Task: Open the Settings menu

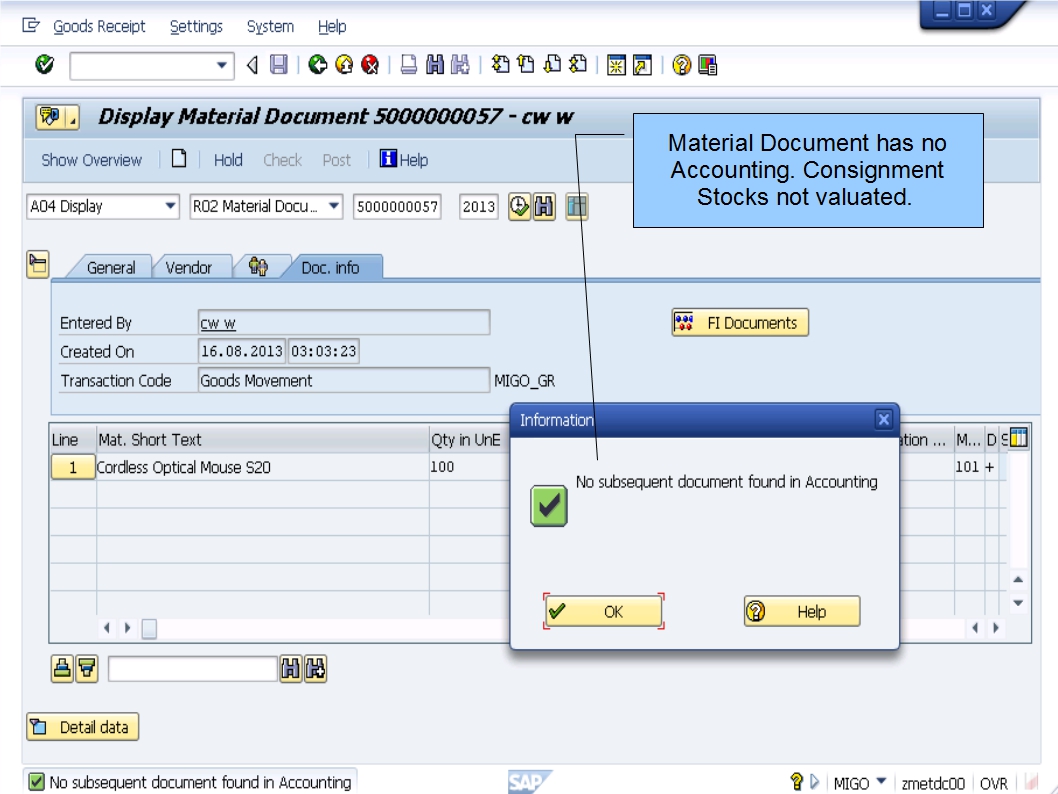Action: pyautogui.click(x=196, y=26)
